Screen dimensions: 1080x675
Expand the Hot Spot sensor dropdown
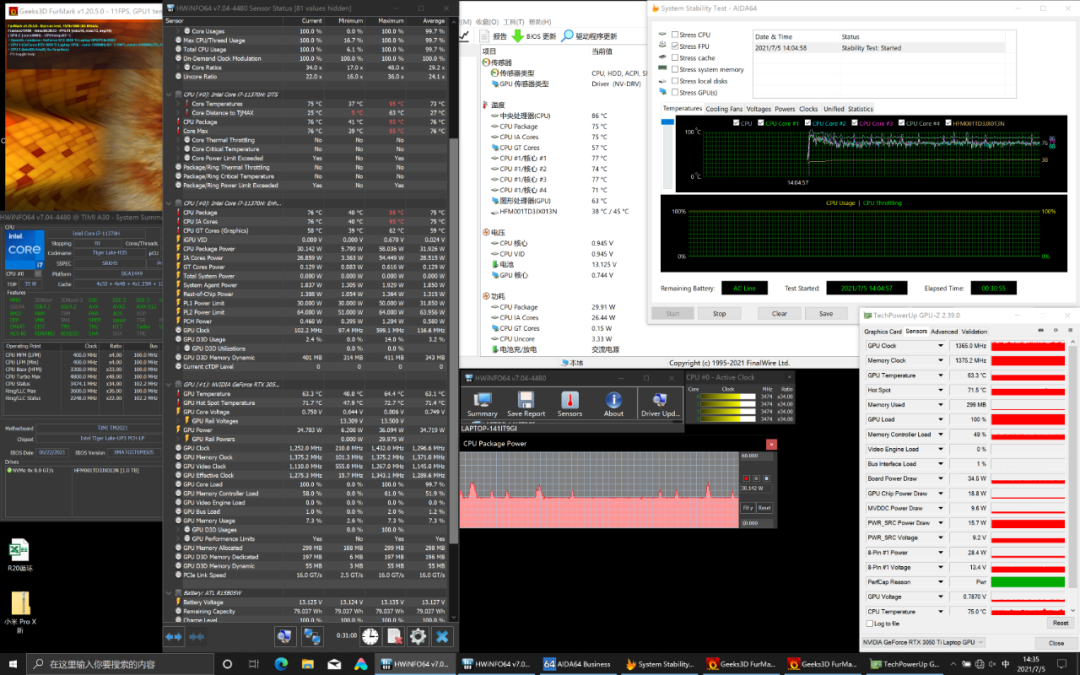coord(940,390)
